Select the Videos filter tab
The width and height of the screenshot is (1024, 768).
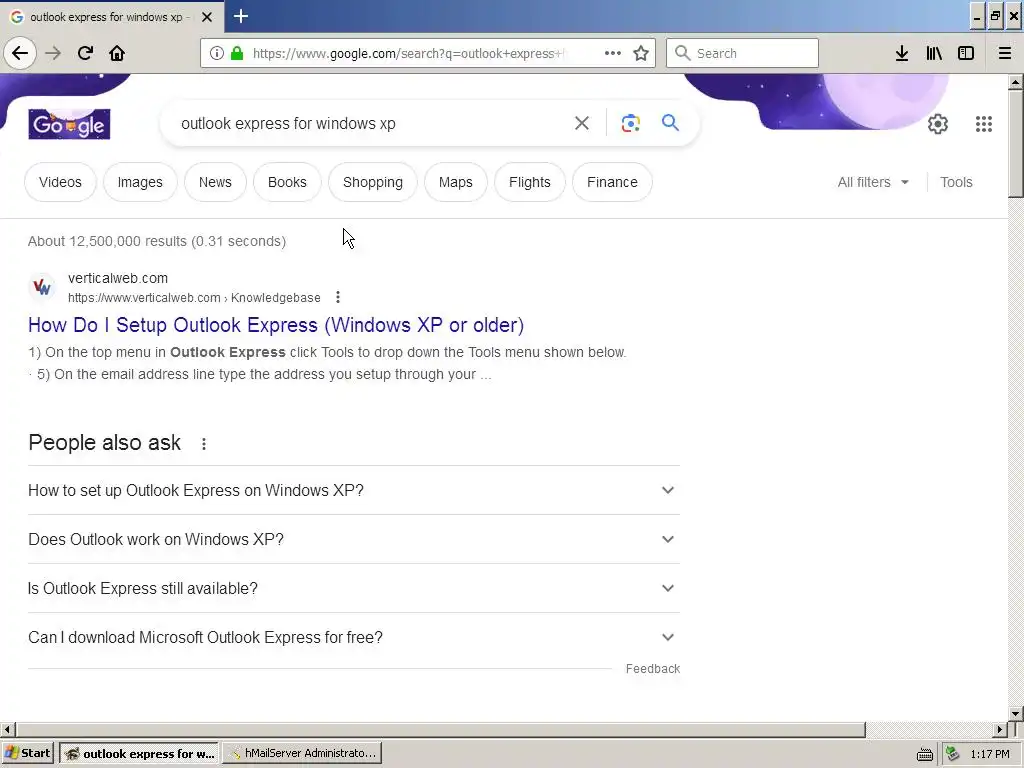pos(60,182)
